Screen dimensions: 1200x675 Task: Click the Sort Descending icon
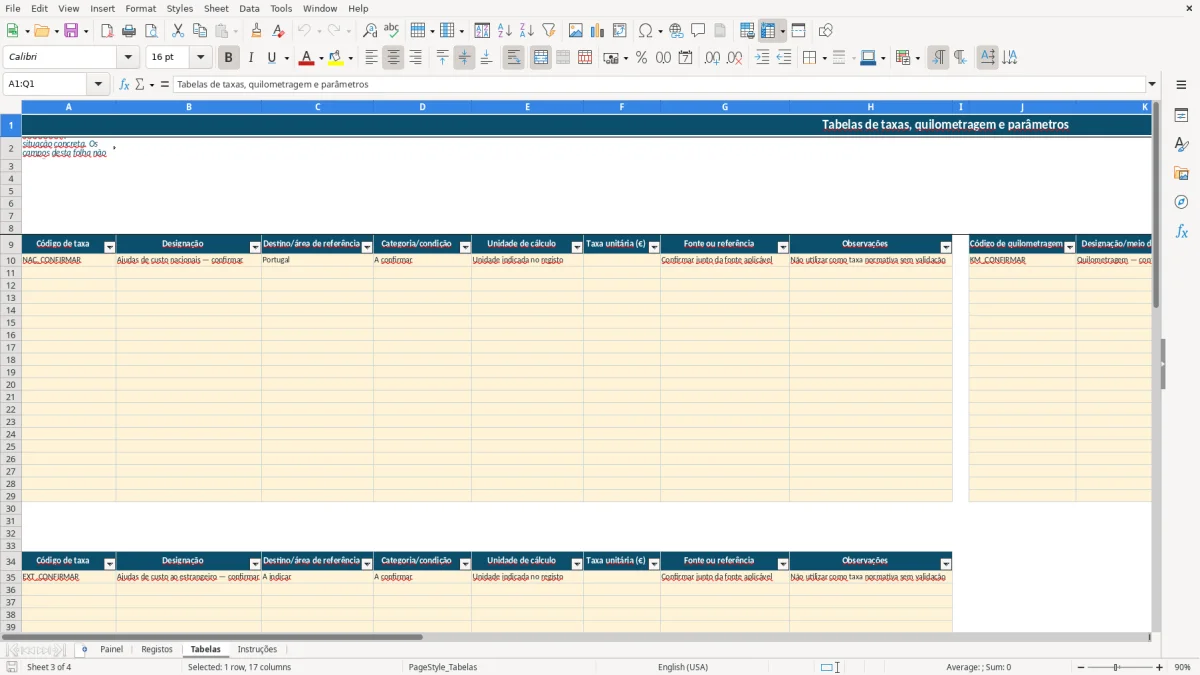point(527,31)
